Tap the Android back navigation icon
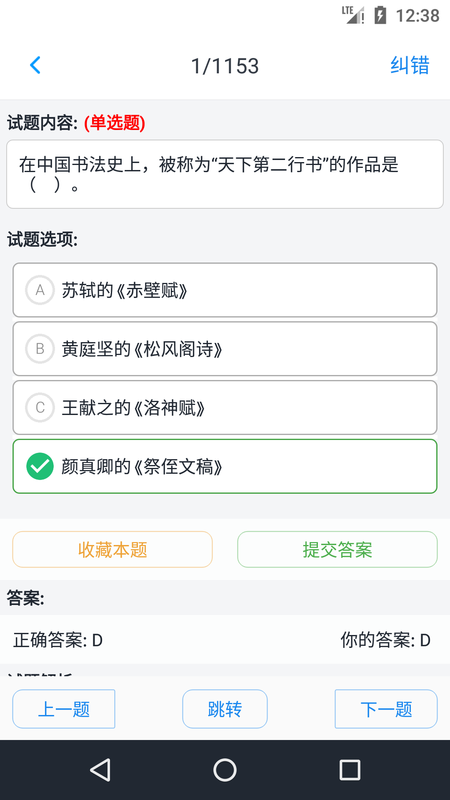This screenshot has width=450, height=800. coord(100,769)
